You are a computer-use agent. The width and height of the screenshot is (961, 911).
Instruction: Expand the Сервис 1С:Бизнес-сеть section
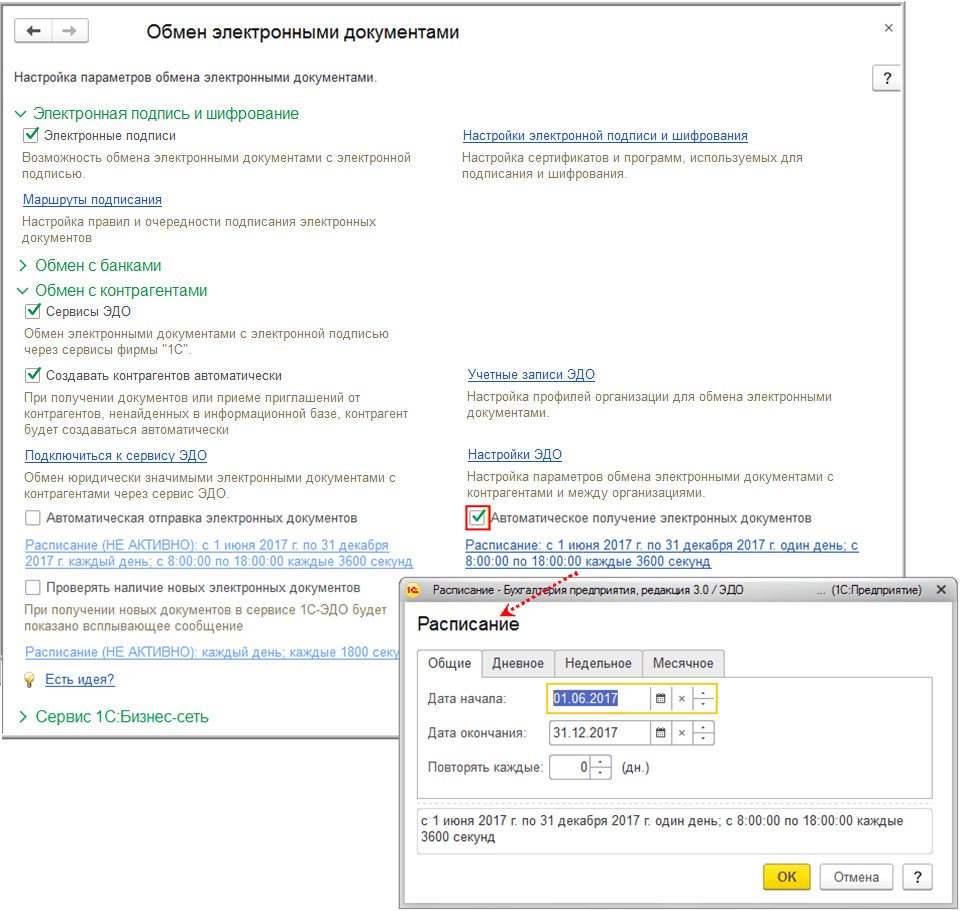click(24, 717)
